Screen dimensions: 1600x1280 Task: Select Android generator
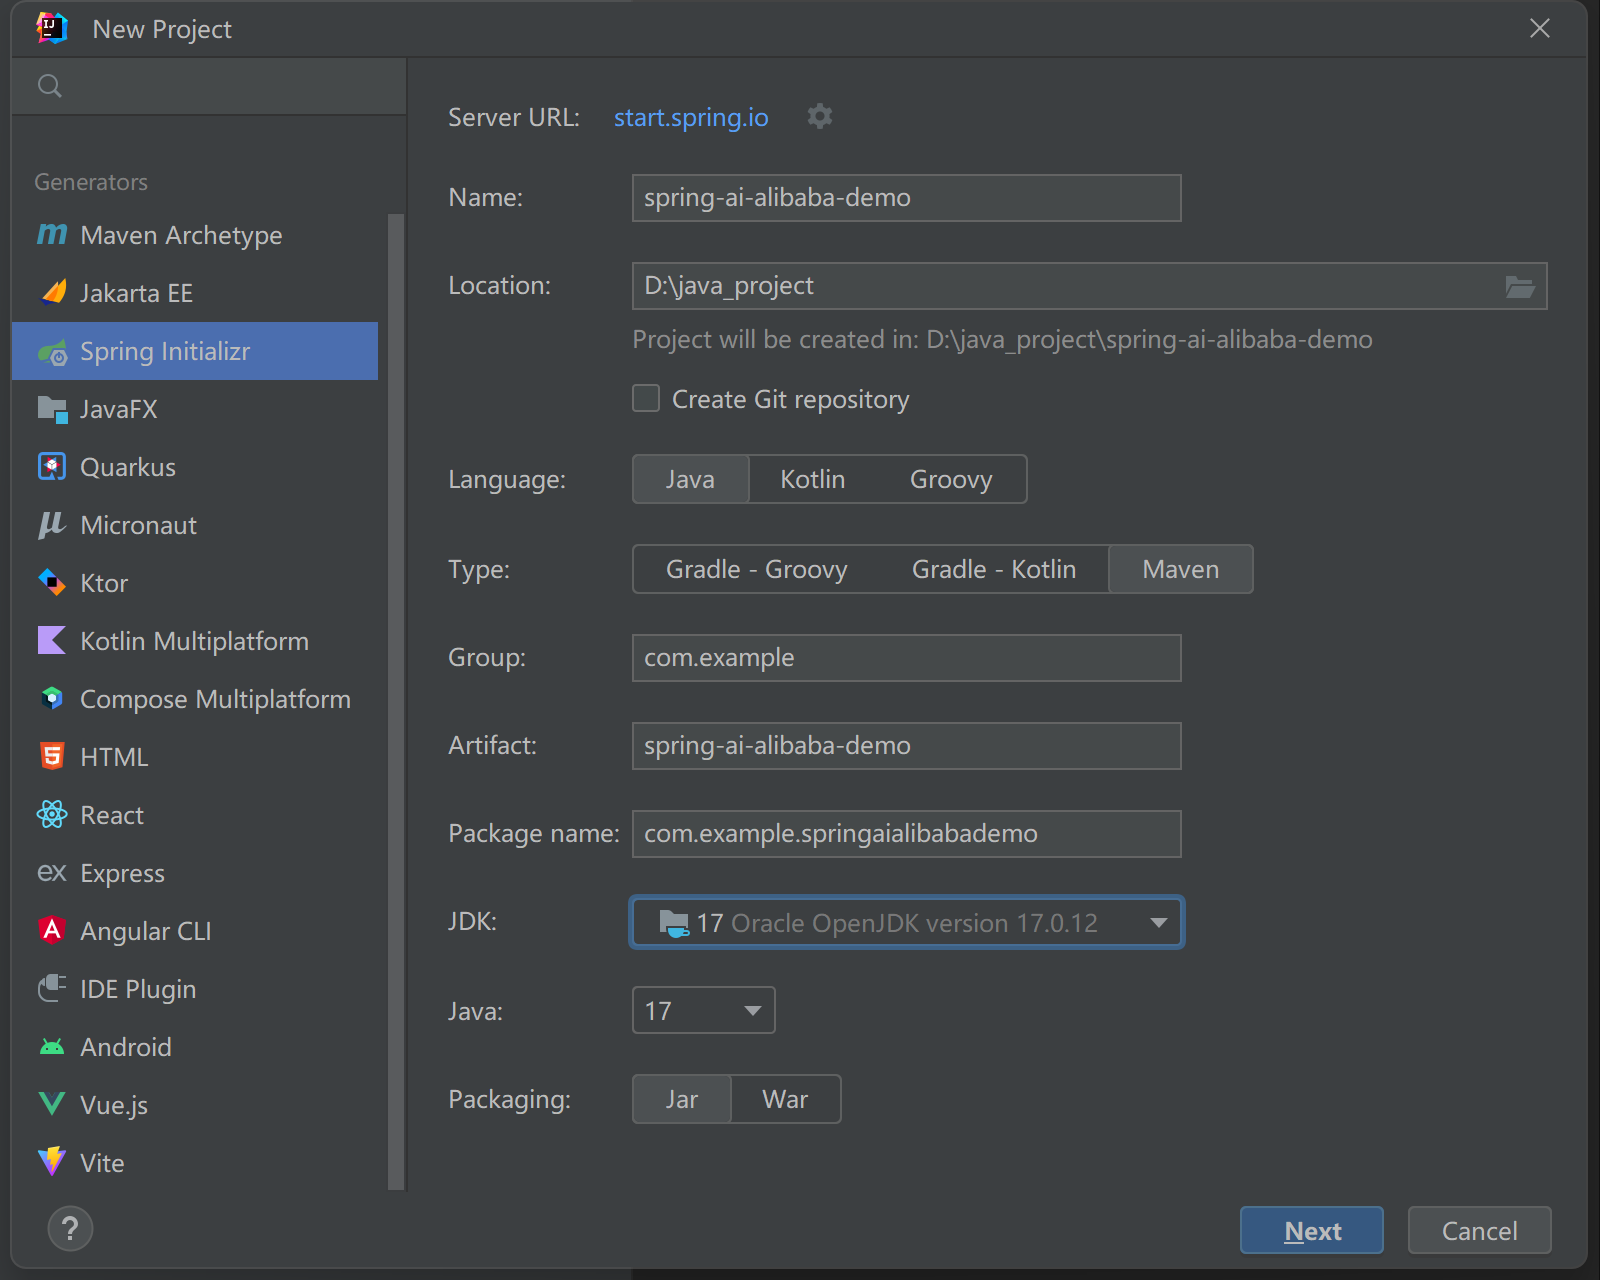click(195, 1047)
